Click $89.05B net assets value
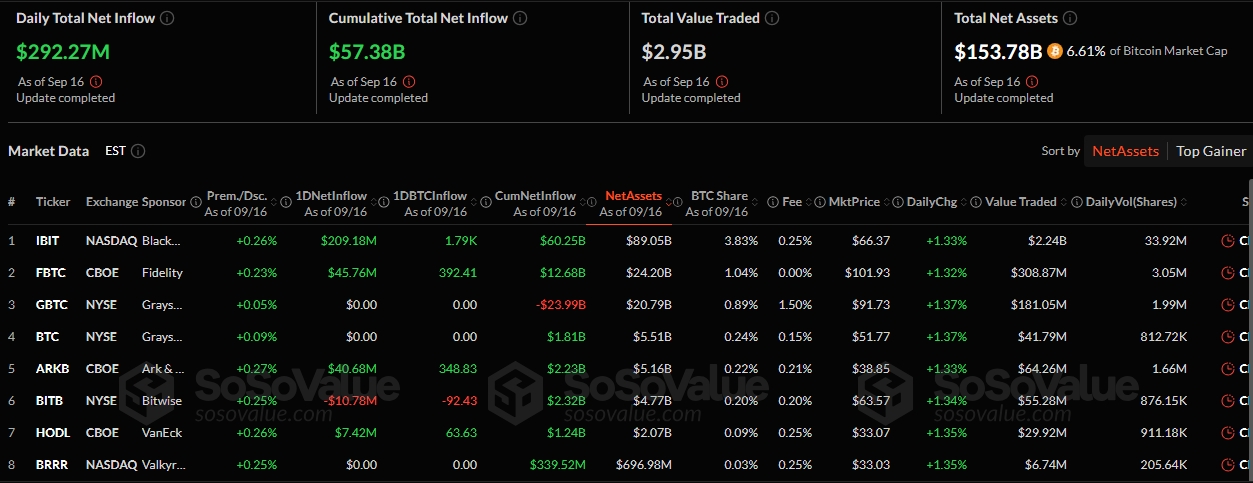This screenshot has width=1253, height=483. (x=648, y=241)
